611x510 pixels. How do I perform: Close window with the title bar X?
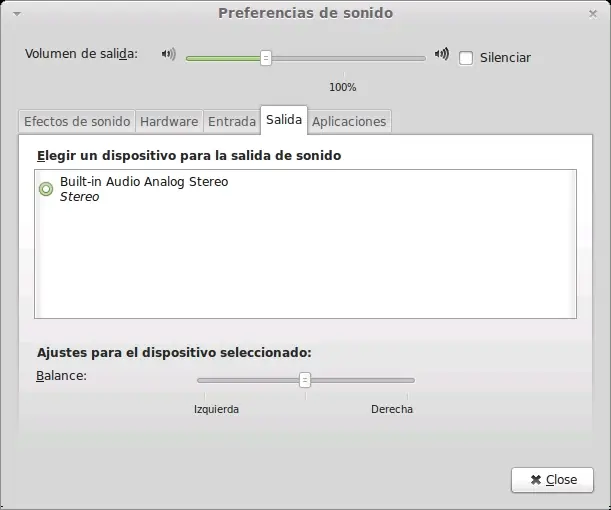(x=593, y=14)
